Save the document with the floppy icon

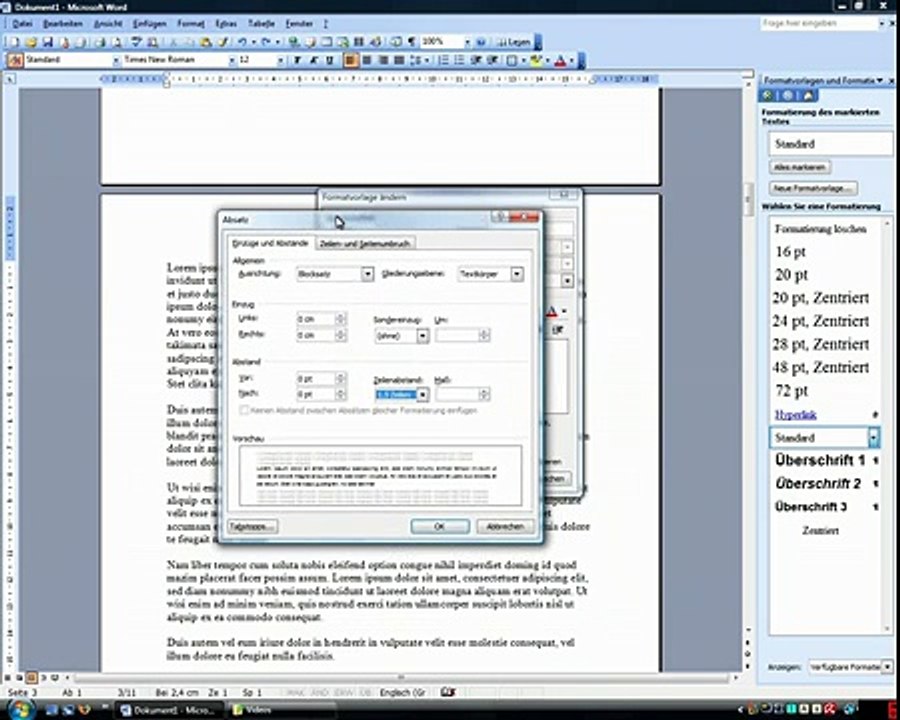pos(48,42)
